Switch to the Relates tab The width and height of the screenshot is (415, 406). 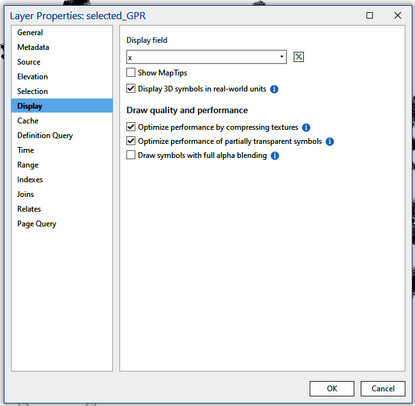click(62, 209)
